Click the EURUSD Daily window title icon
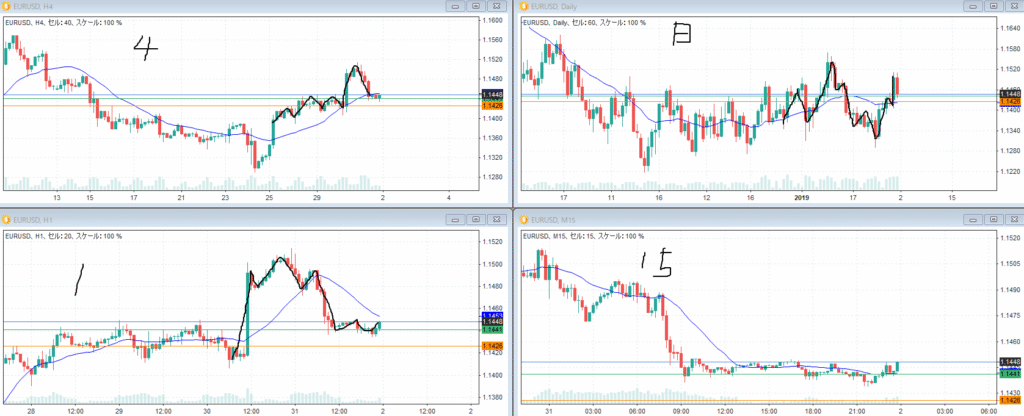This screenshot has height=416, width=1024. point(524,7)
